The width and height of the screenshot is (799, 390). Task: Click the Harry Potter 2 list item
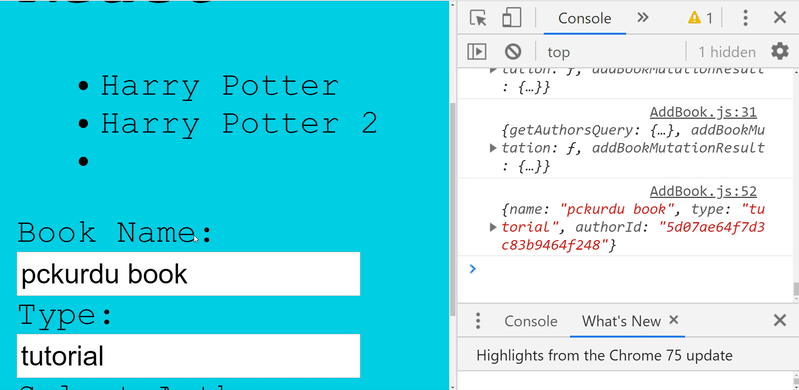point(238,124)
